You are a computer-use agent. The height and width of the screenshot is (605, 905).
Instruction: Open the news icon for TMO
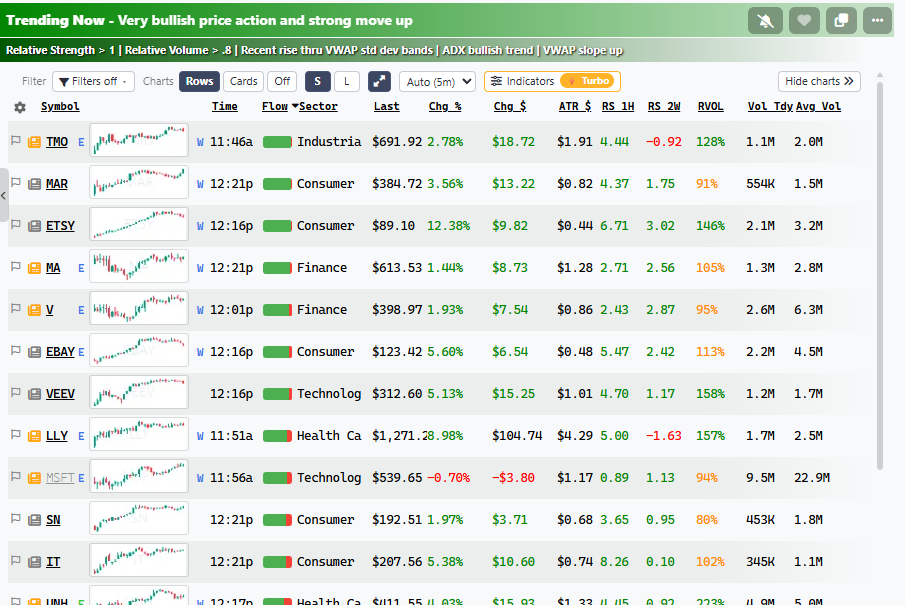35,142
